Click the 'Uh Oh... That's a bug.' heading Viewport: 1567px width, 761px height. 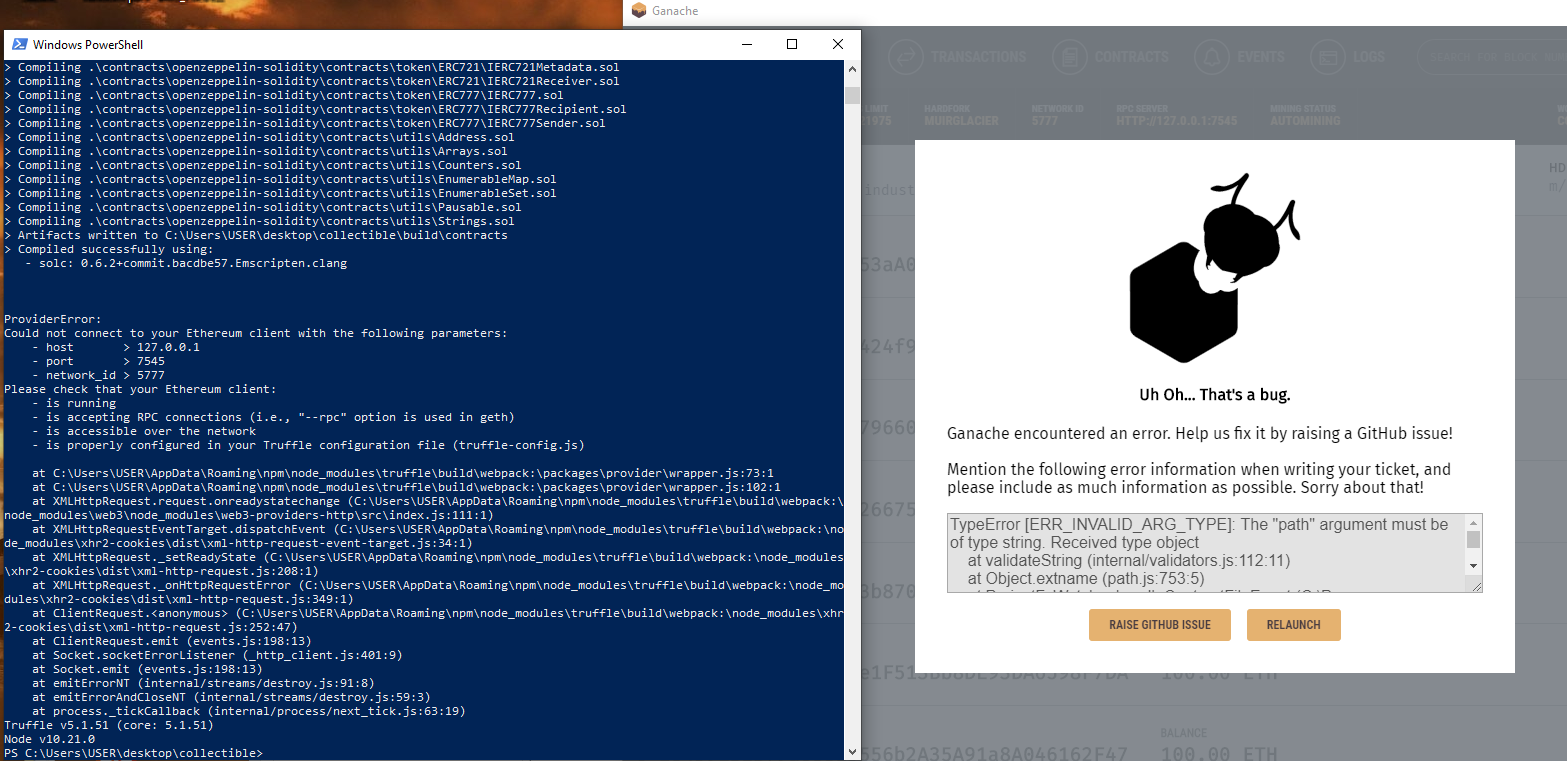1215,394
